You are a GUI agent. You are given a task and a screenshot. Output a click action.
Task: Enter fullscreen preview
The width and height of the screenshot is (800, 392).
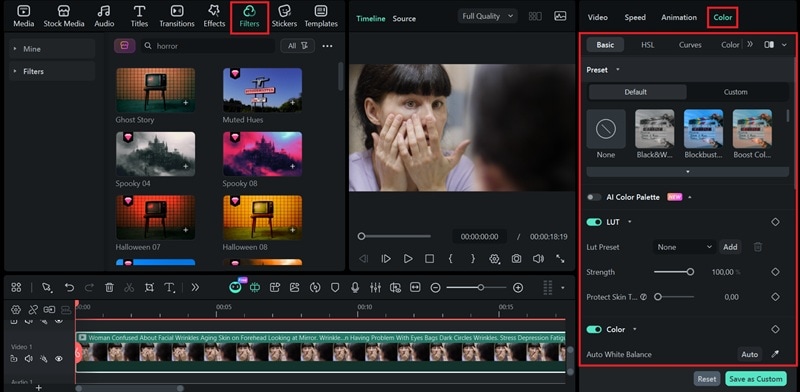(x=560, y=259)
